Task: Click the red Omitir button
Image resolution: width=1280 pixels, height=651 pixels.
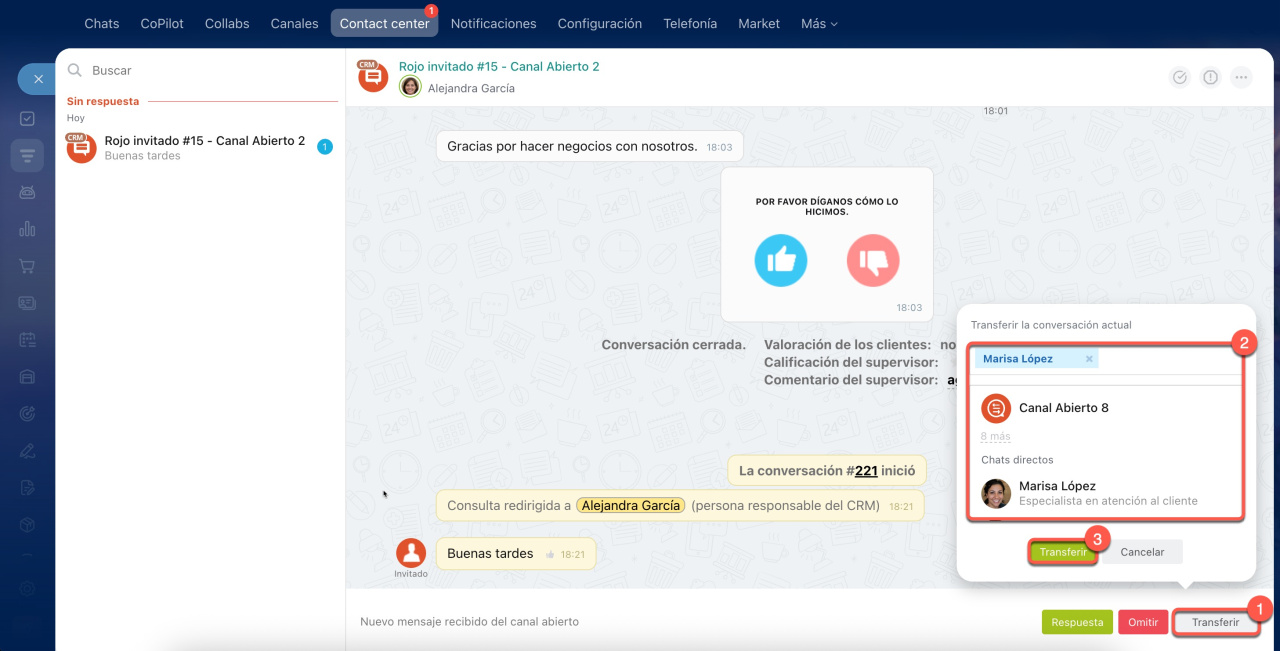Action: tap(1142, 622)
